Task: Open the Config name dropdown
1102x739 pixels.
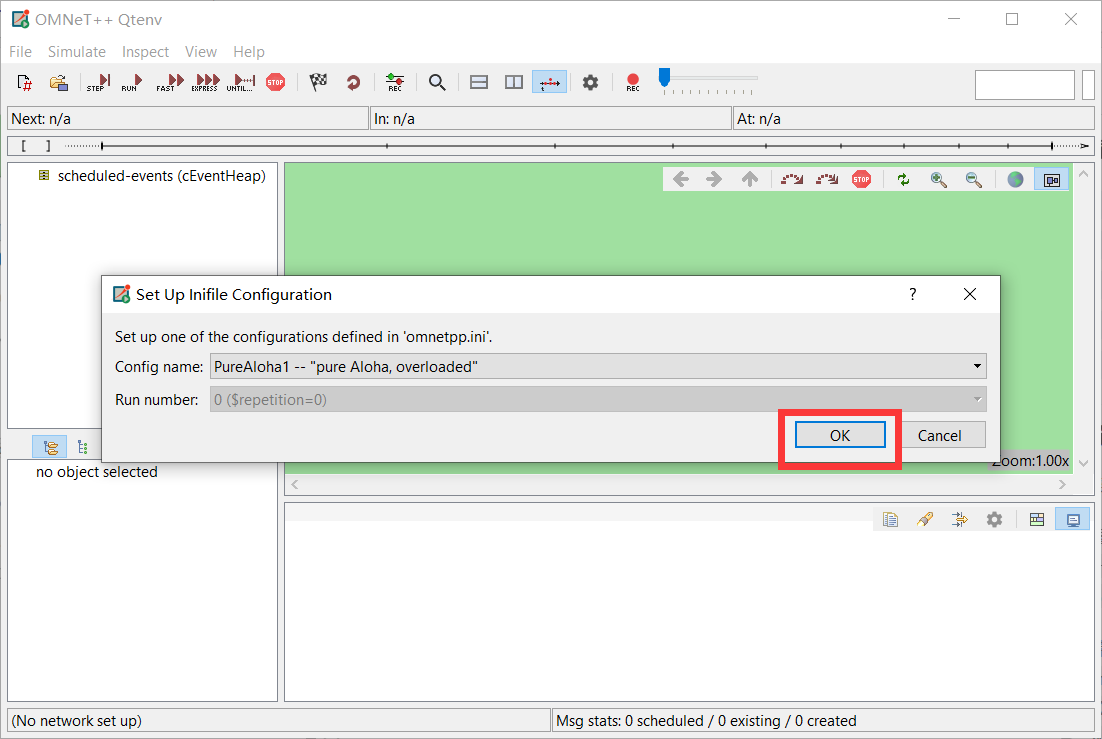Action: click(x=598, y=366)
